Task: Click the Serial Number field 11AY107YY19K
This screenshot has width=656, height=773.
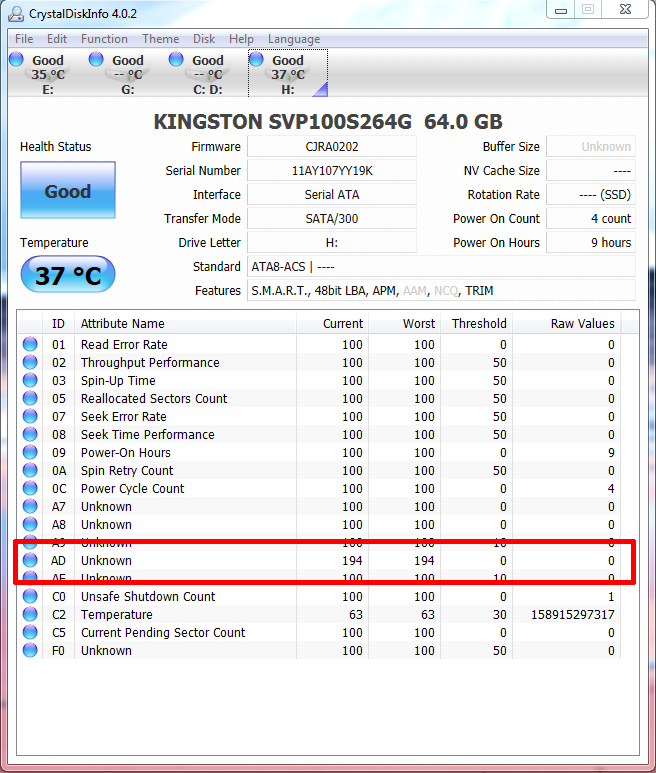Action: (x=332, y=171)
